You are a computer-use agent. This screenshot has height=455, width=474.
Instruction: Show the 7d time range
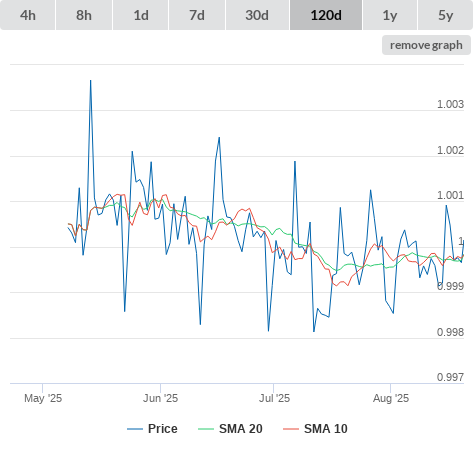(197, 15)
